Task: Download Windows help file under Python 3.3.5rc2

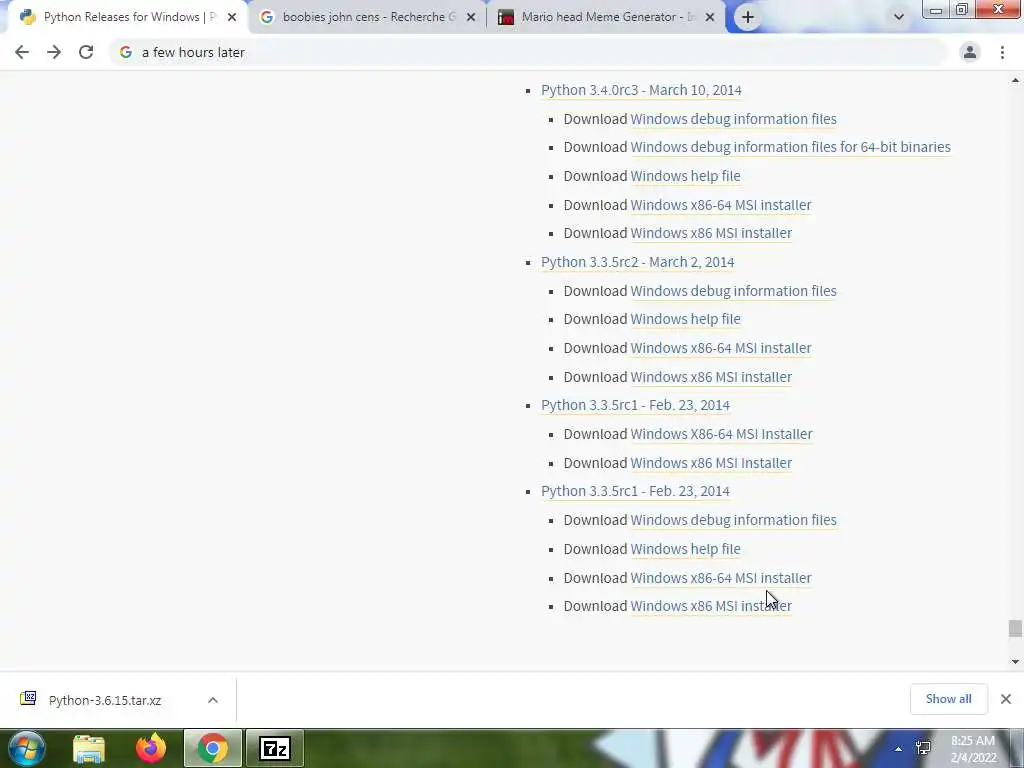Action: point(685,319)
